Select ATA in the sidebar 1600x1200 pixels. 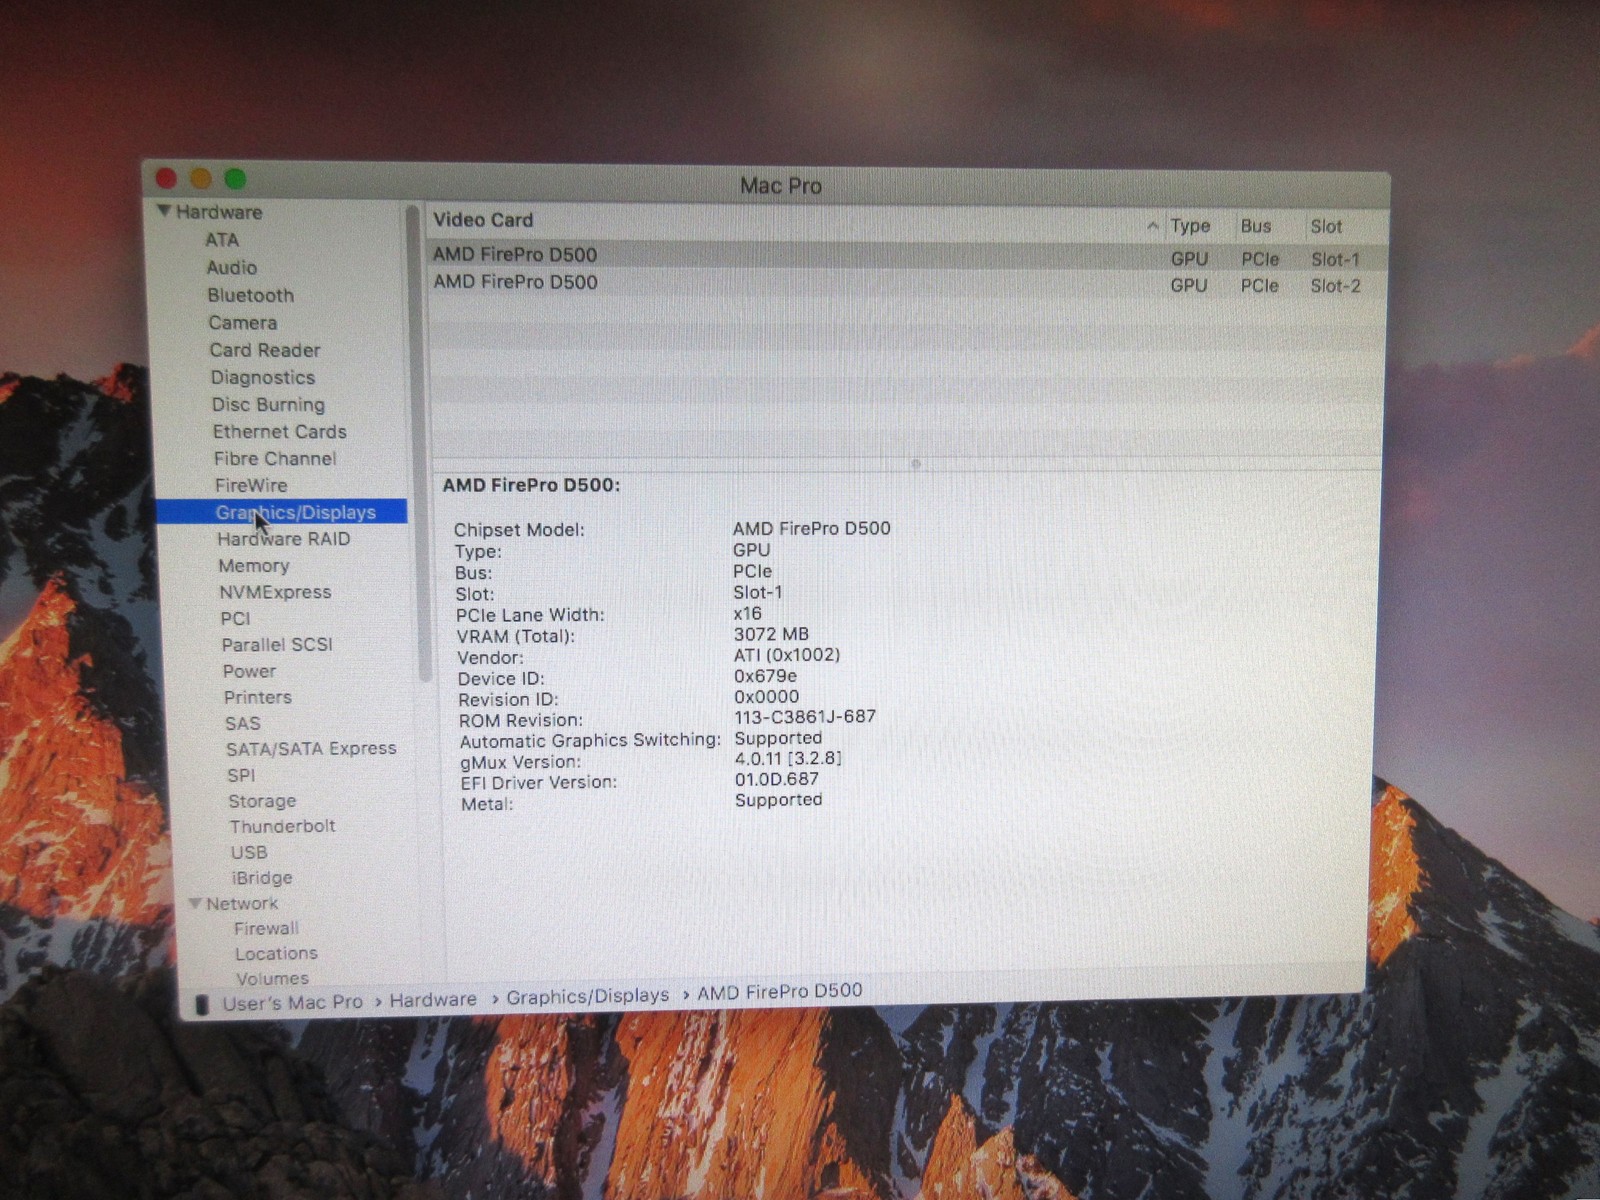tap(222, 240)
